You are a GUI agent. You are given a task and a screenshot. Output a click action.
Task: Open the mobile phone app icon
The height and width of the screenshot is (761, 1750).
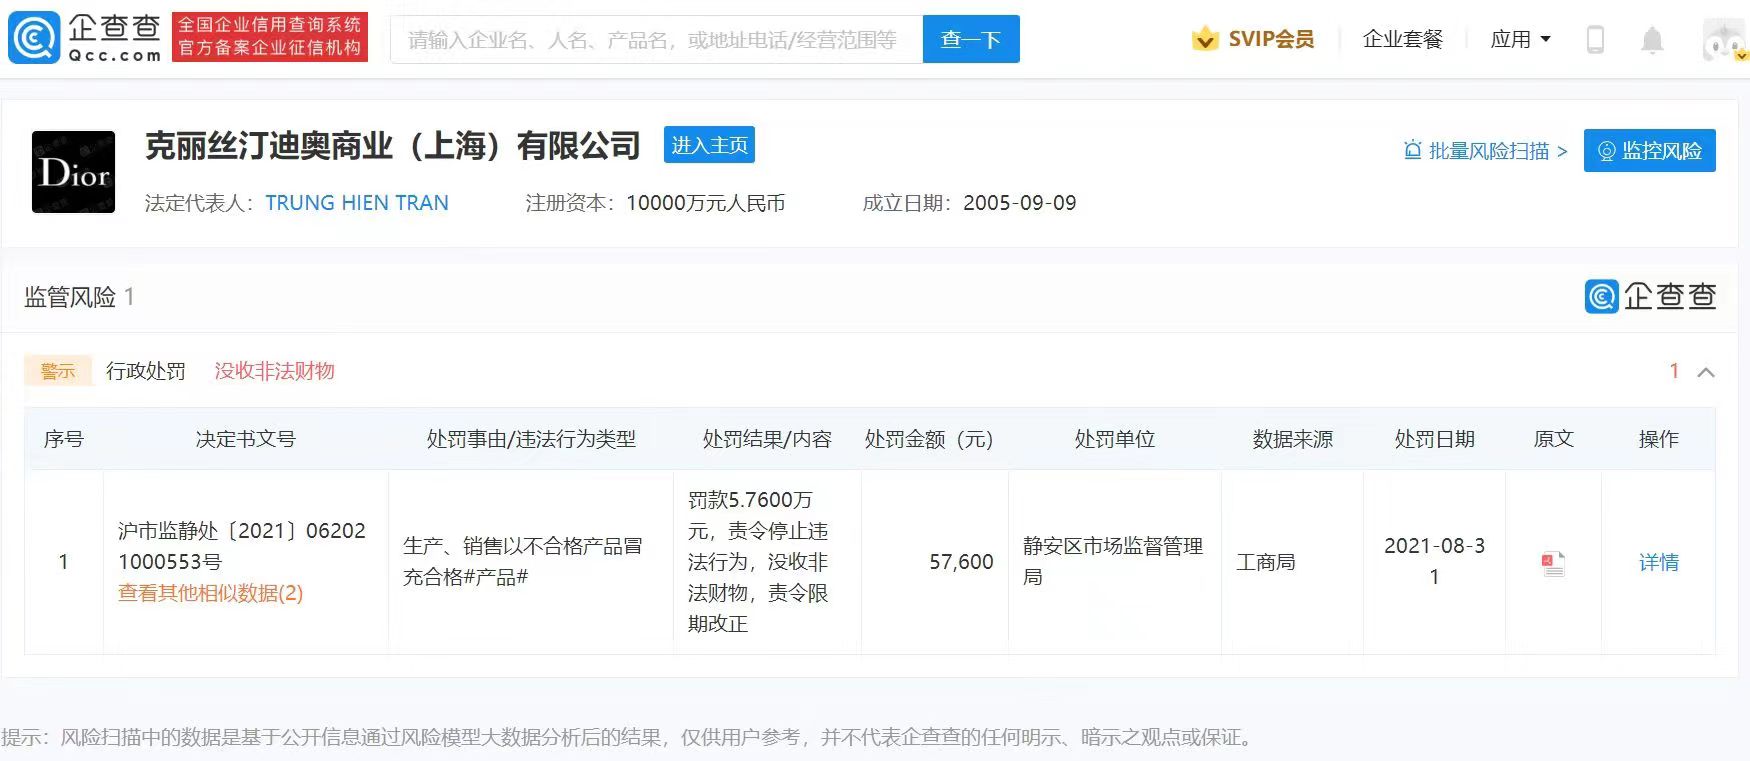[1596, 40]
